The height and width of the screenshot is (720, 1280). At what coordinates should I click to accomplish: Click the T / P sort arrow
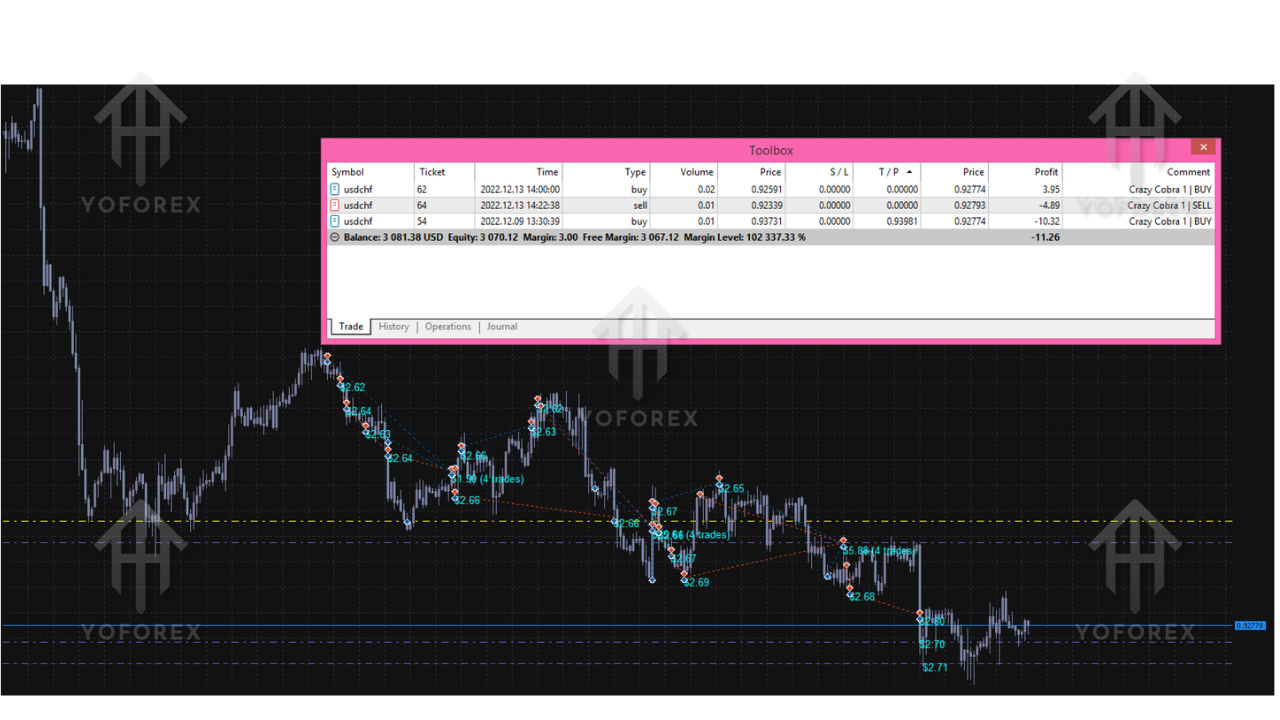pyautogui.click(x=909, y=172)
